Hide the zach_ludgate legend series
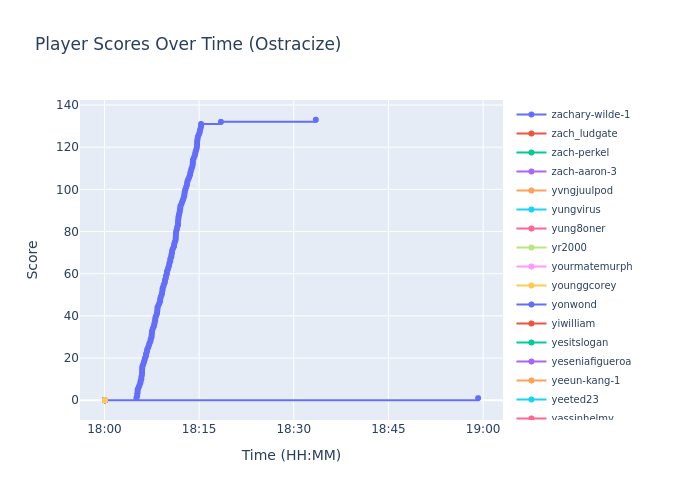700x500 pixels. click(584, 134)
